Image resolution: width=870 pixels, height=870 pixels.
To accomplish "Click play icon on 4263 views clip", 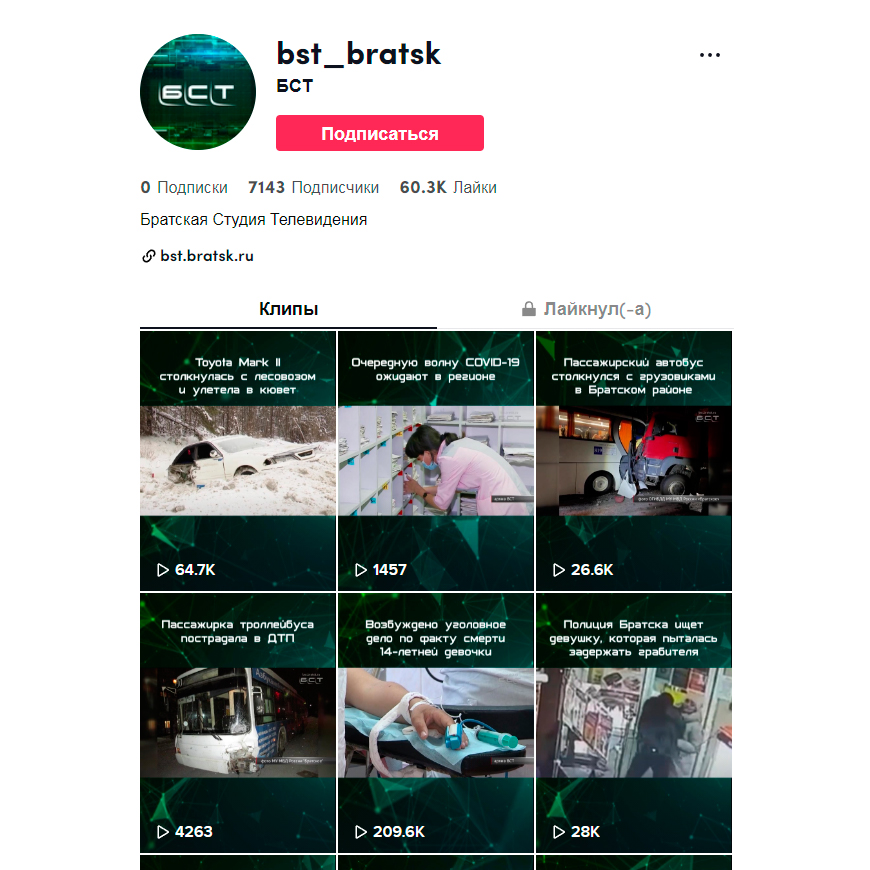I will click(x=163, y=832).
